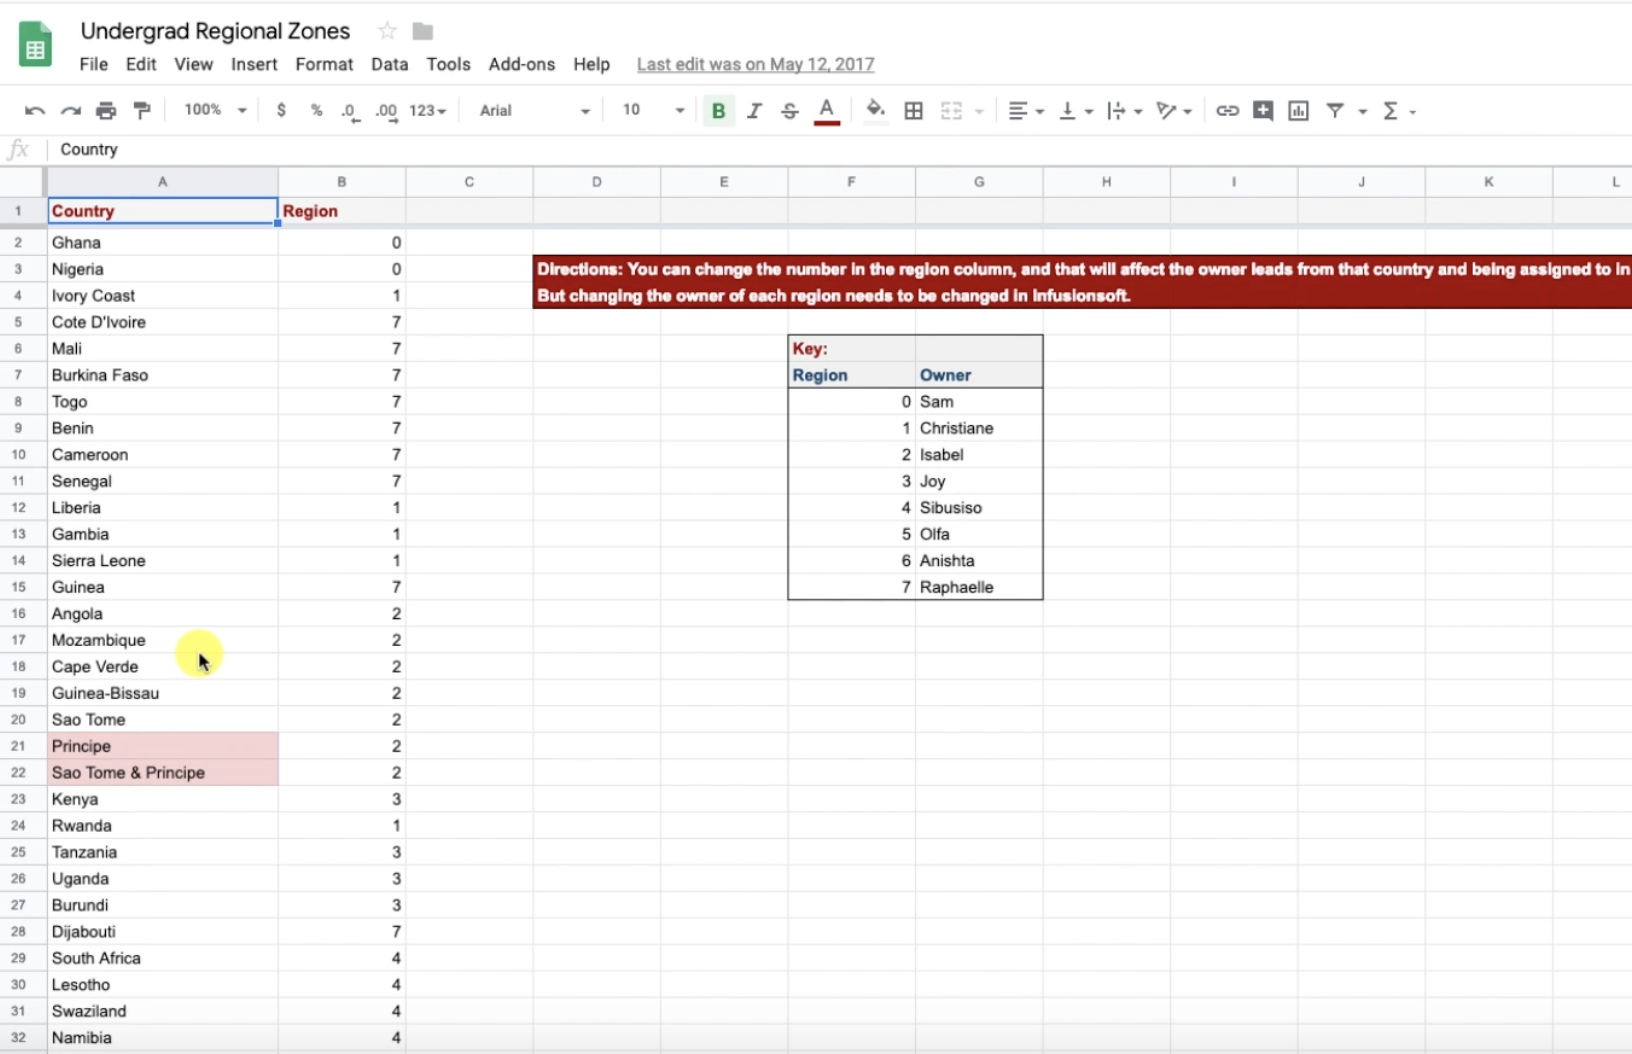Toggle Italic formatting
This screenshot has height=1054, width=1632.
click(x=754, y=111)
